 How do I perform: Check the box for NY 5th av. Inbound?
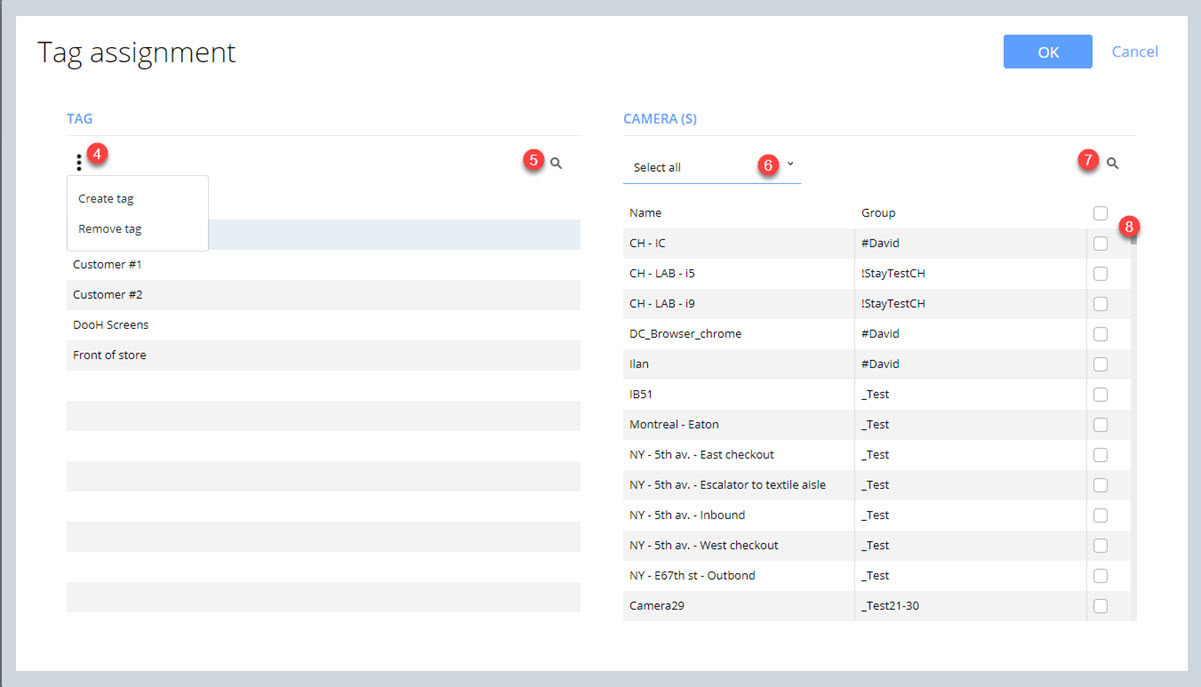coord(1101,515)
